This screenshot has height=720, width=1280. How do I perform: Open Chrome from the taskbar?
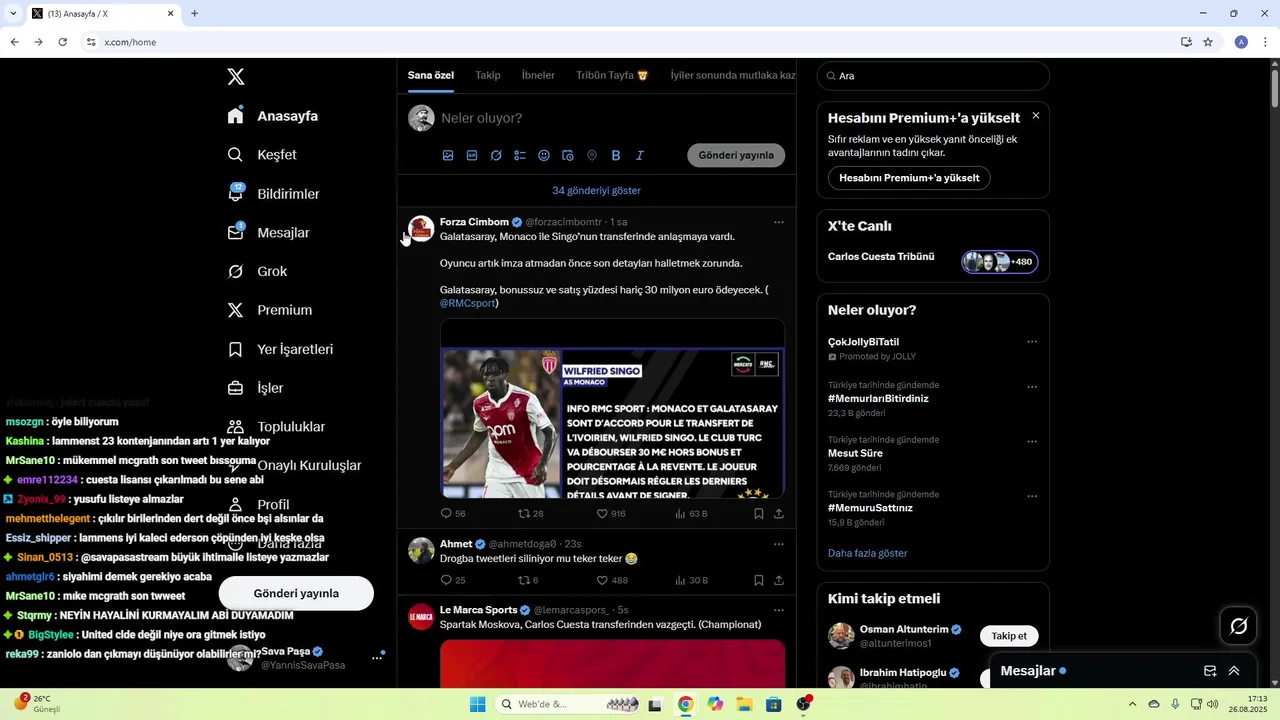pos(685,704)
